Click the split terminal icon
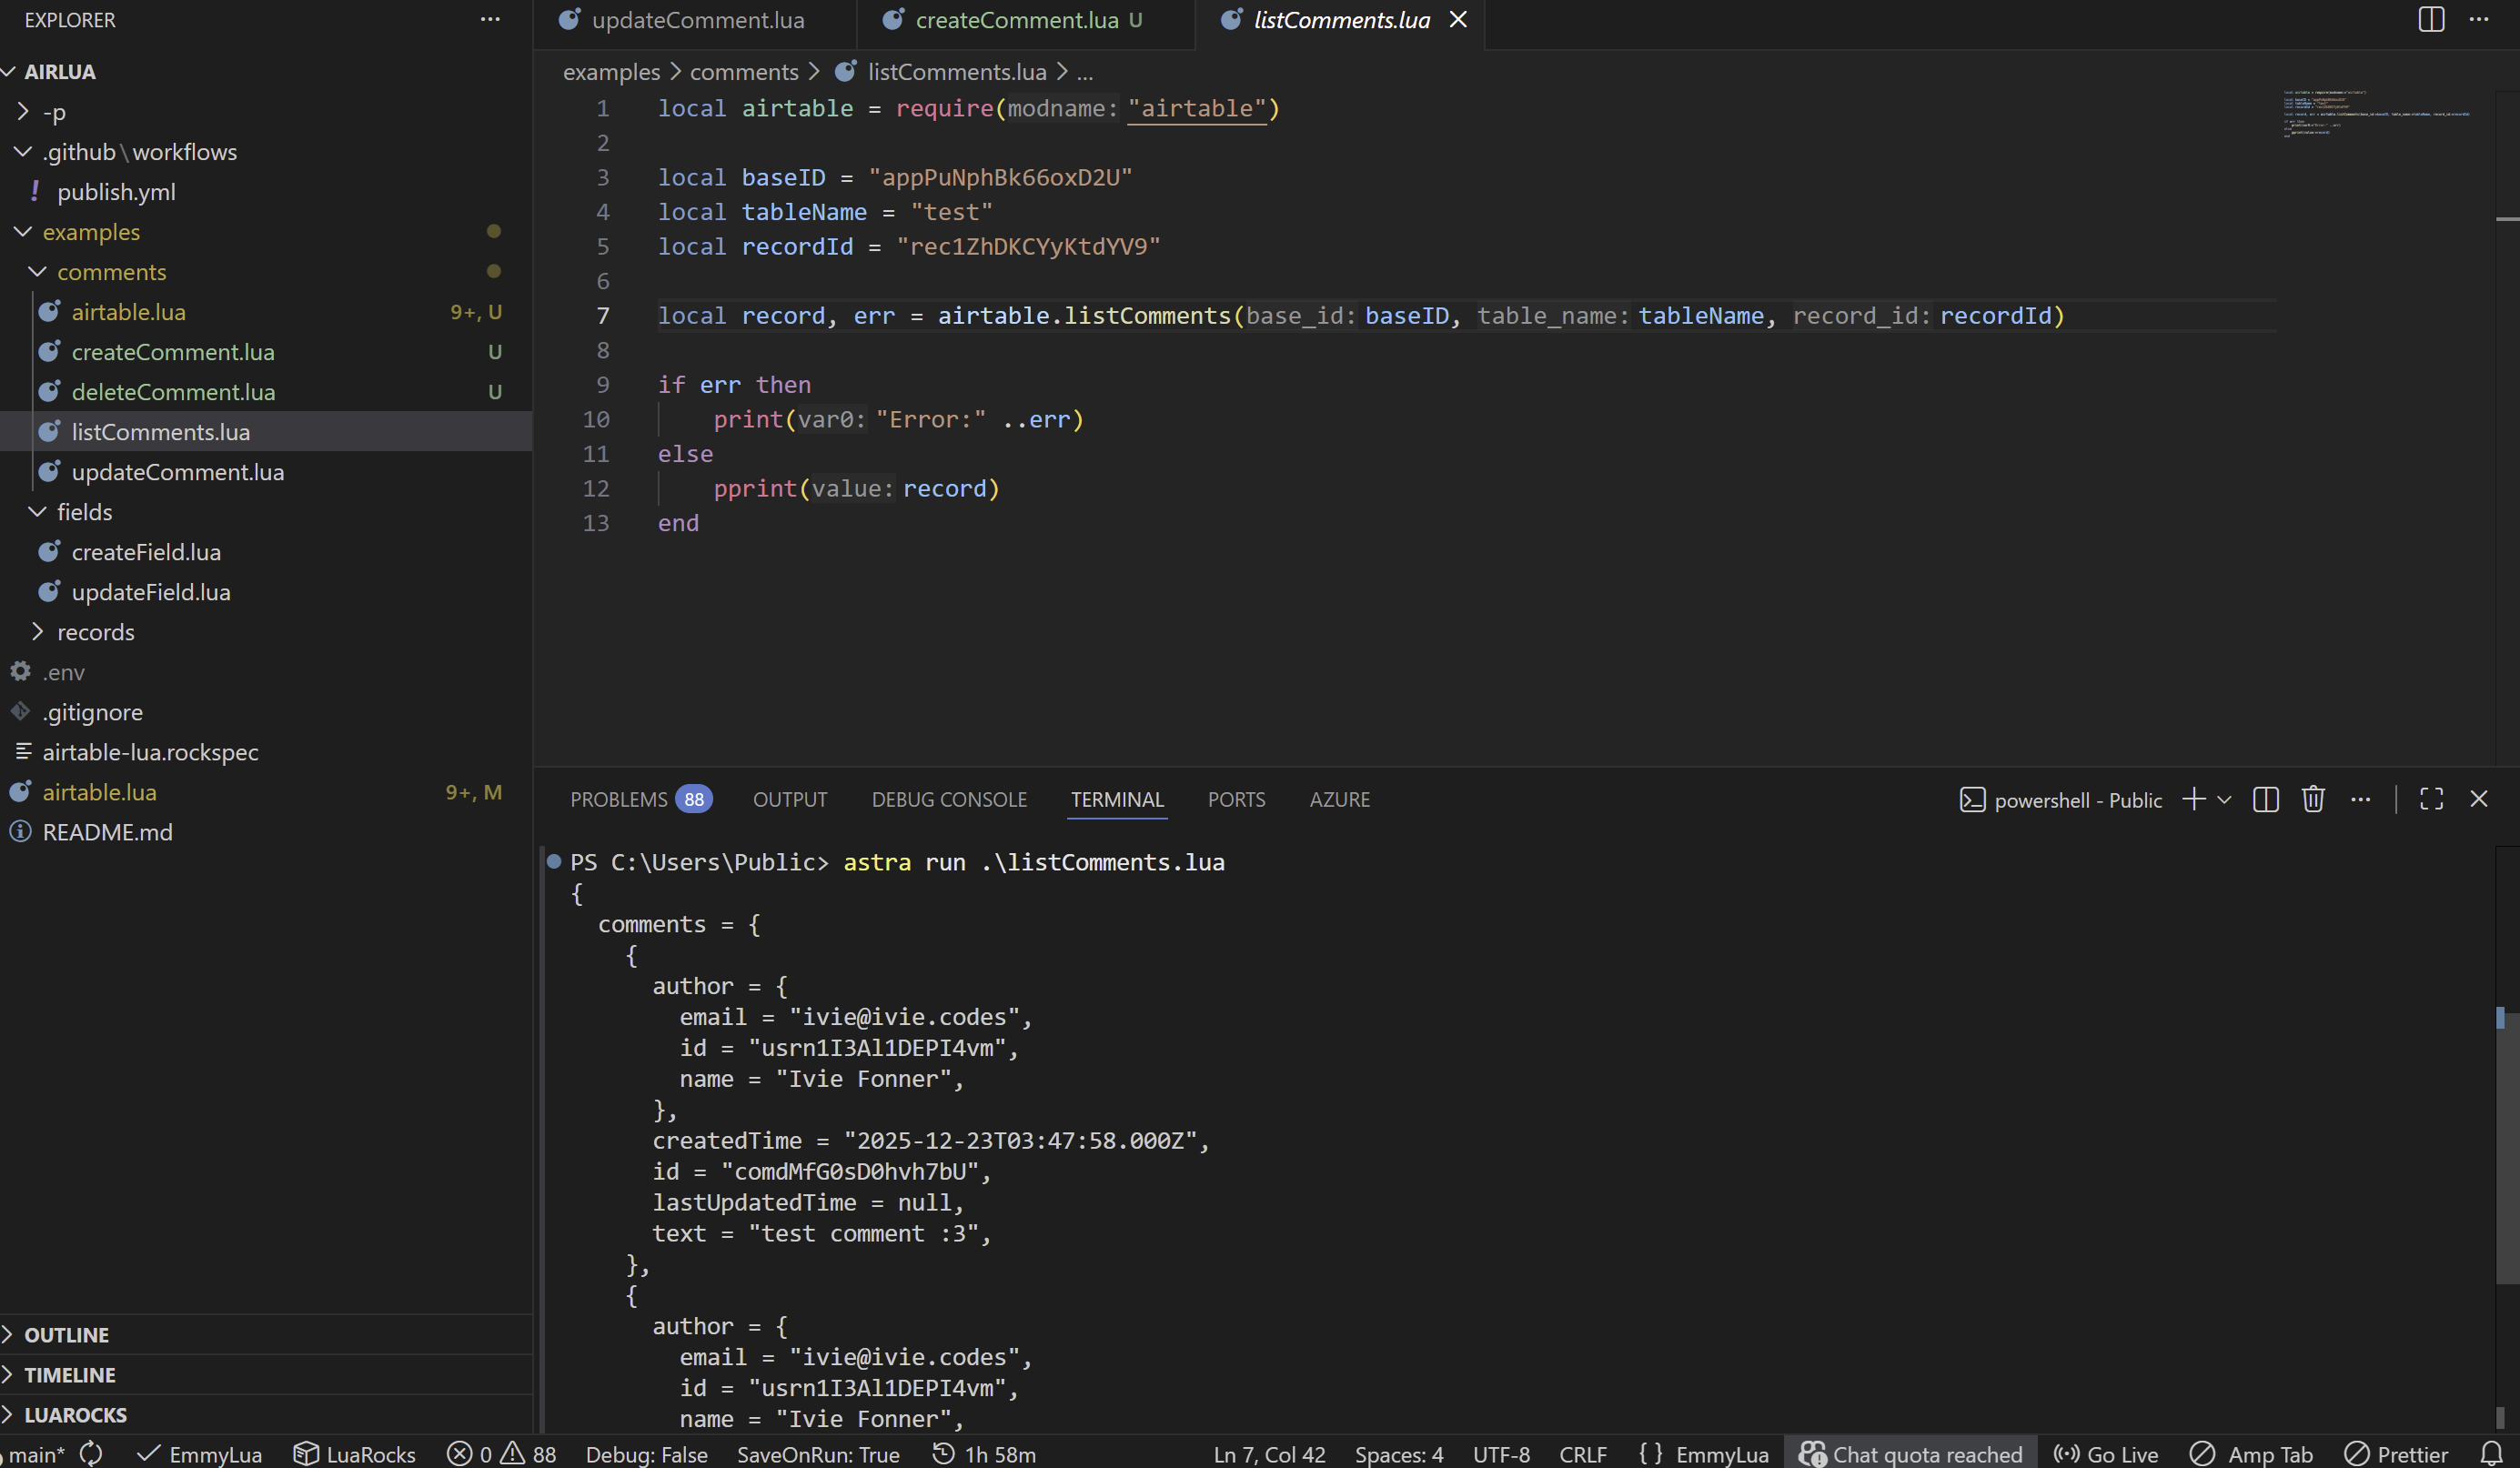Viewport: 2520px width, 1468px height. click(x=2265, y=799)
